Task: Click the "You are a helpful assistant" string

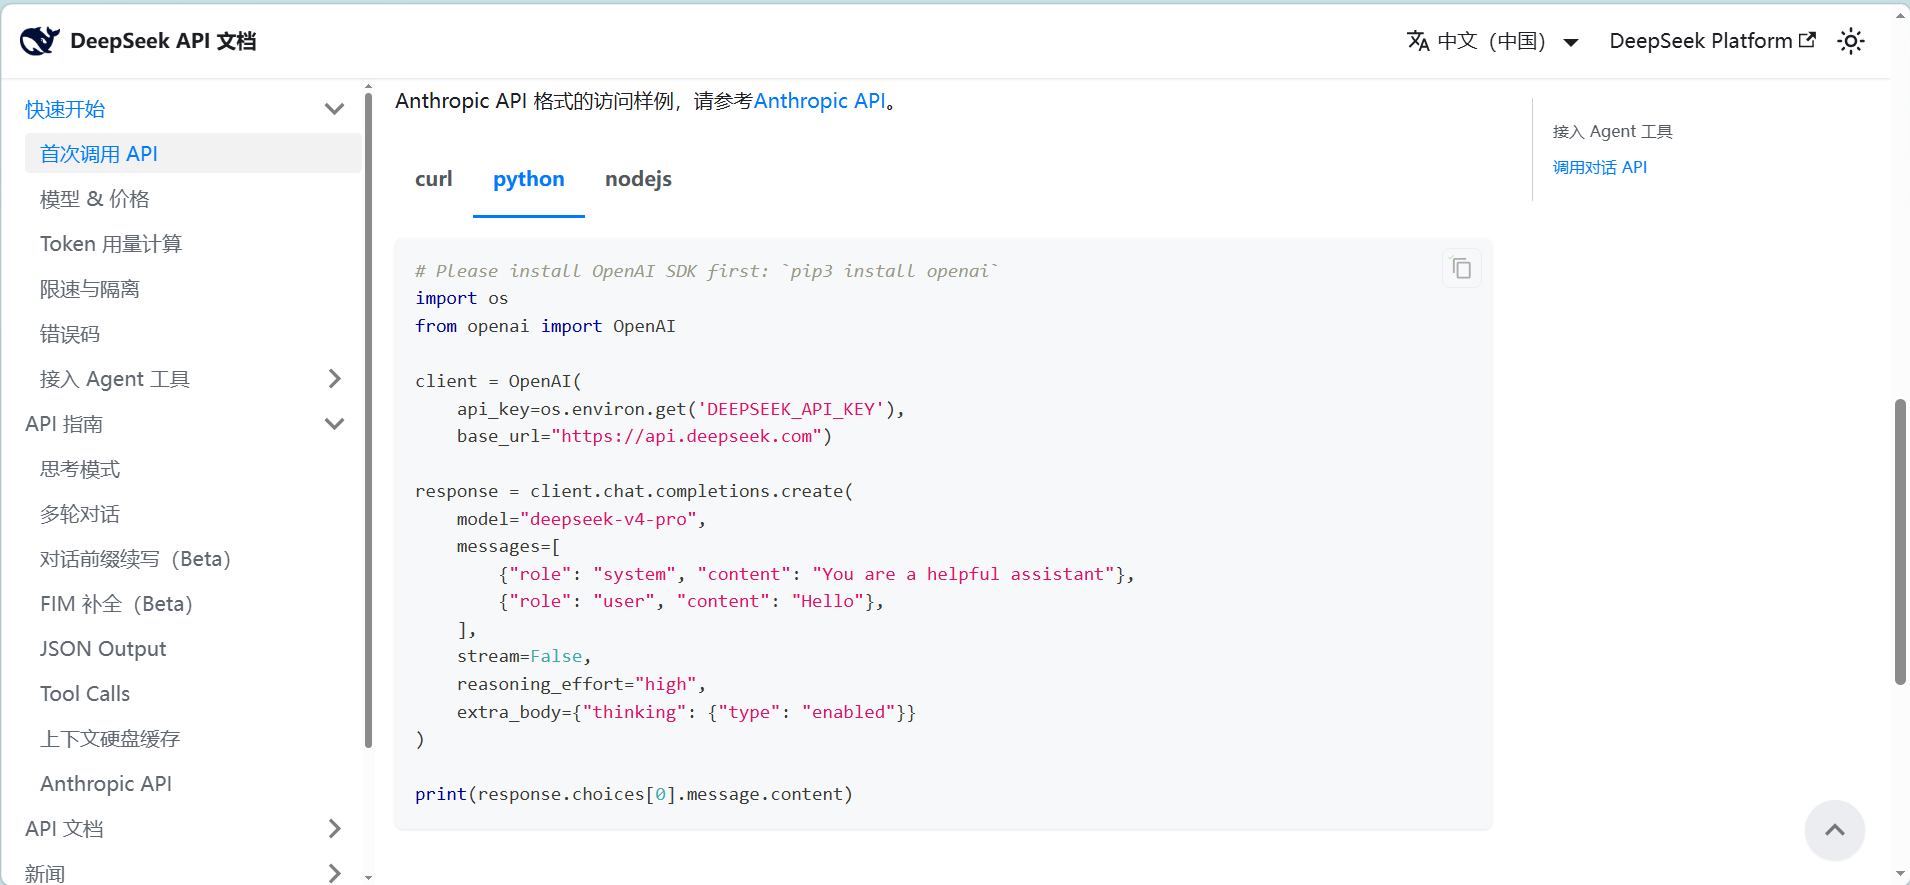Action: click(963, 574)
